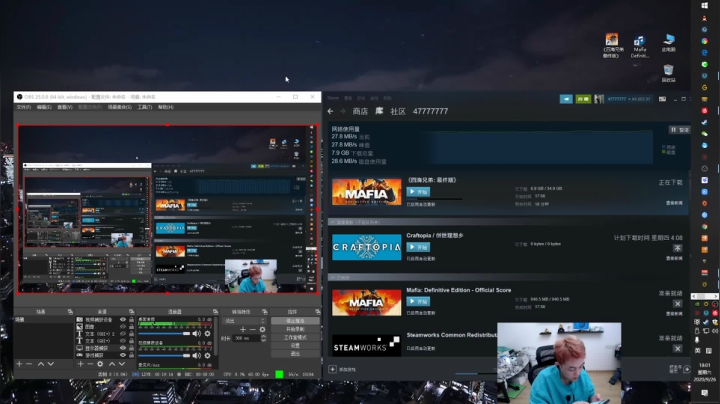Lock the 显示器捕获 source
Image resolution: width=720 pixels, height=404 pixels.
point(131,348)
